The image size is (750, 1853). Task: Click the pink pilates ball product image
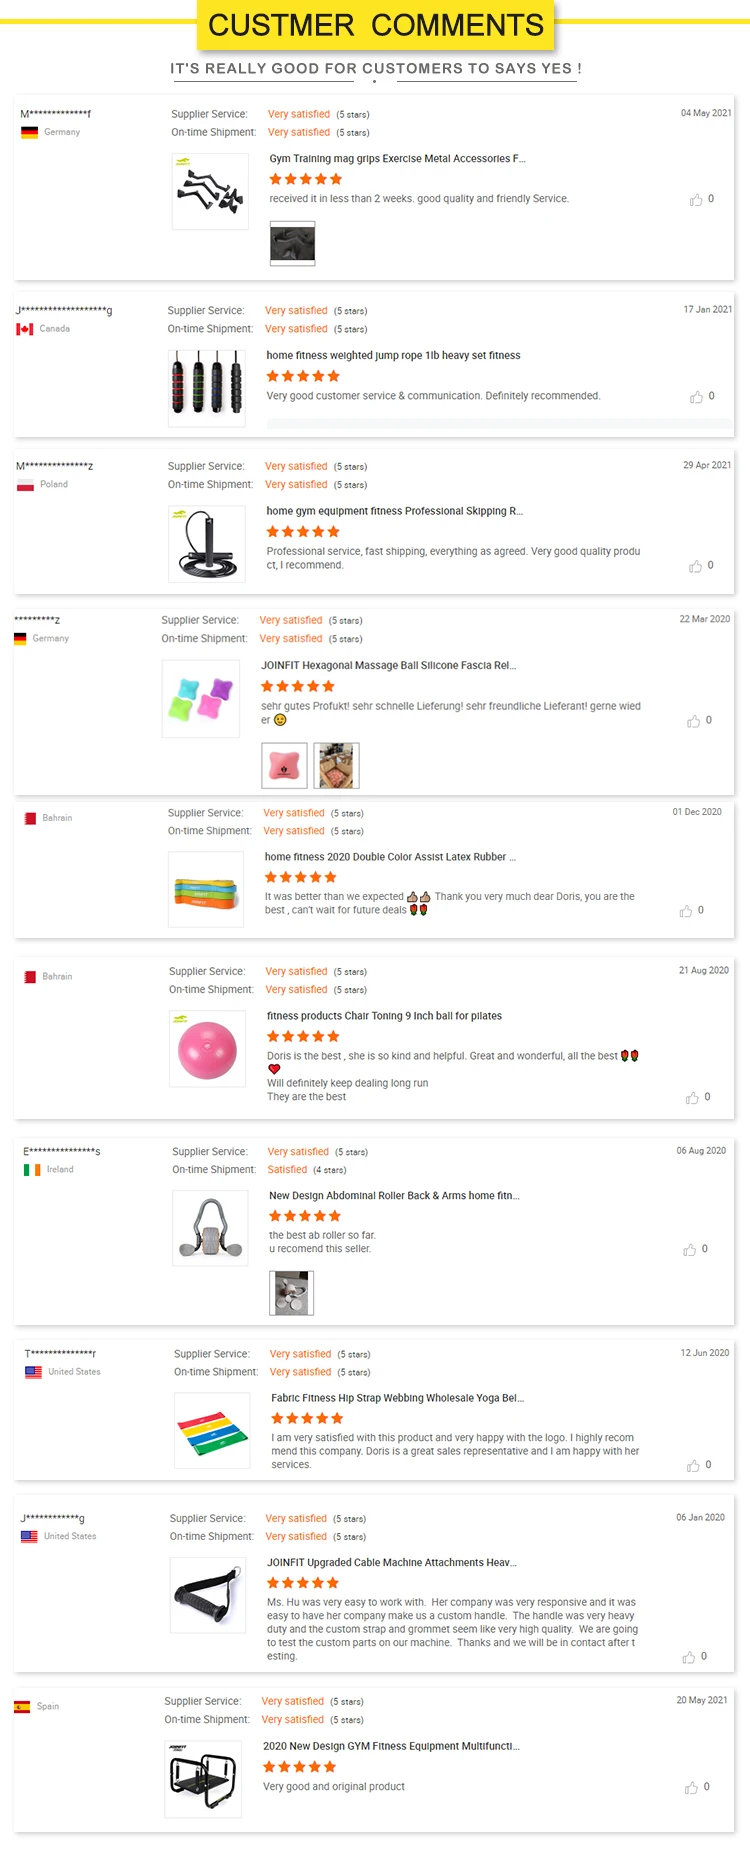208,1049
